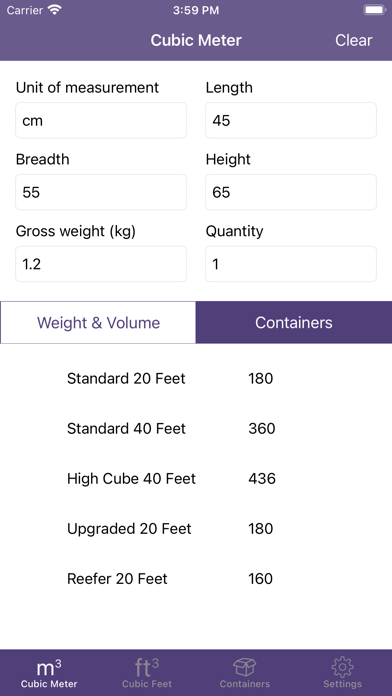Edit the Gross weight field showing 1.2
Image resolution: width=392 pixels, height=696 pixels.
tap(101, 264)
